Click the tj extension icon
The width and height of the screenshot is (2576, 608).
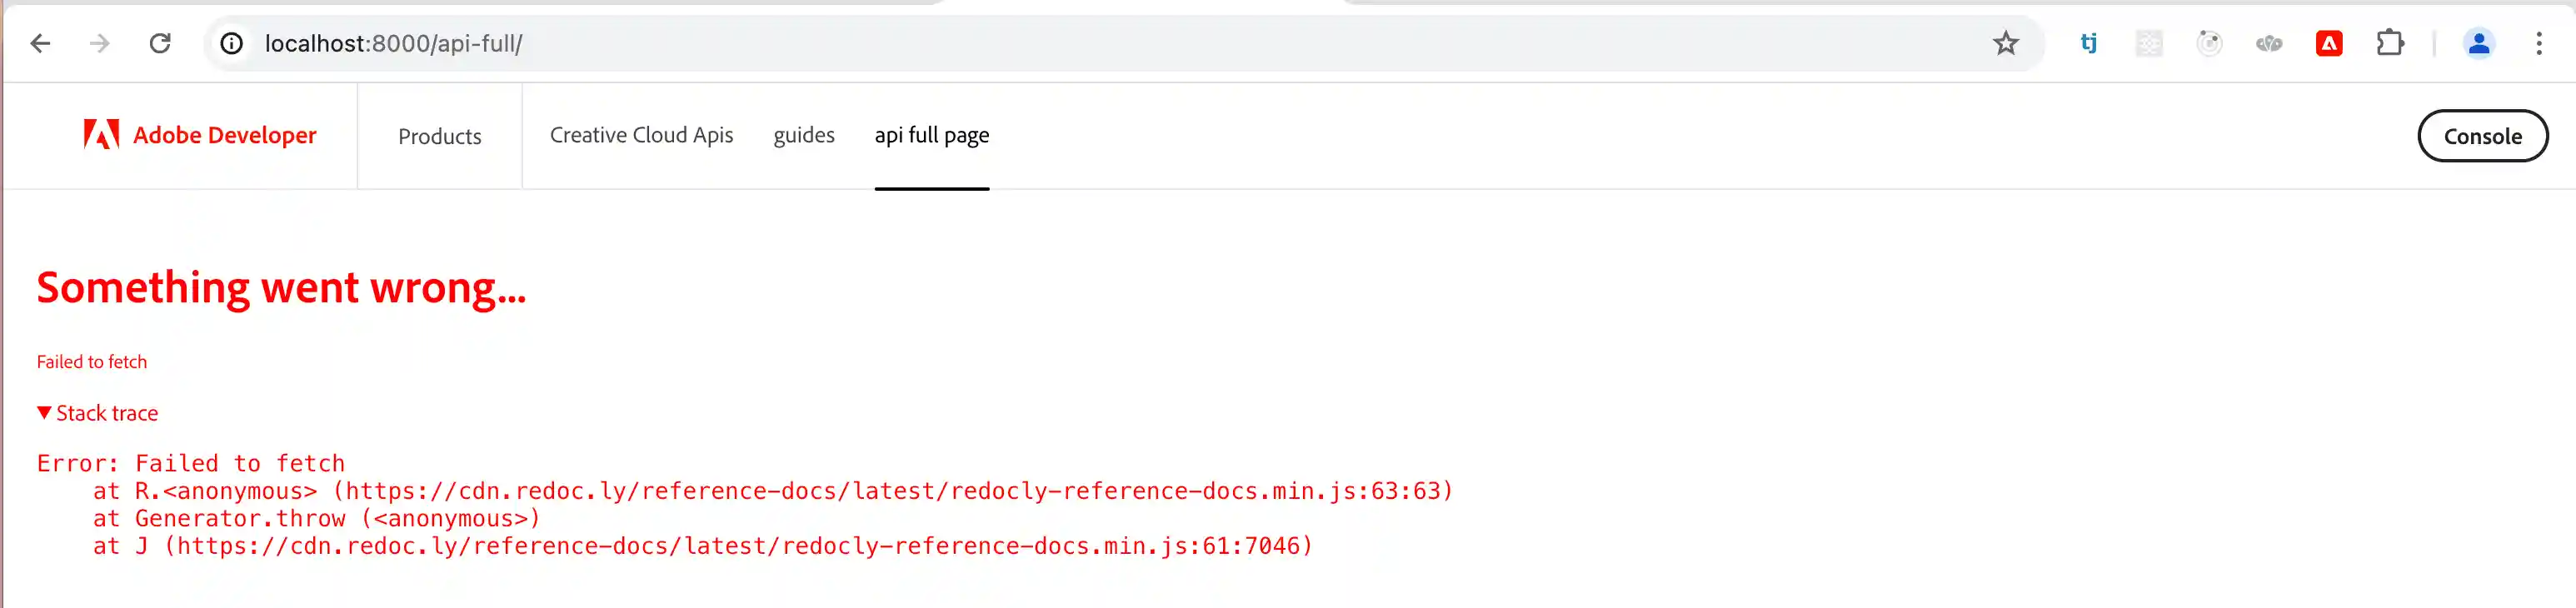(x=2087, y=43)
